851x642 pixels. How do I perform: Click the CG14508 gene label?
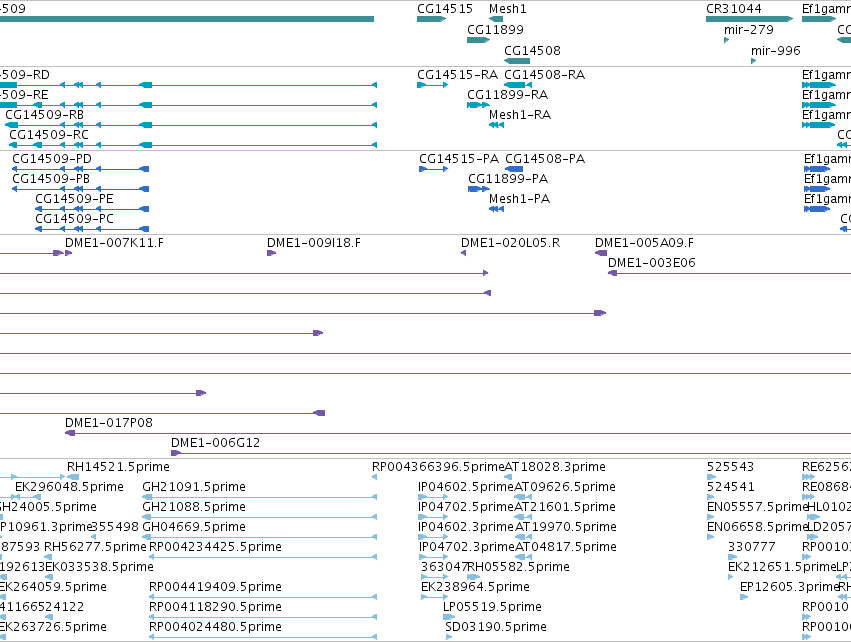(532, 51)
